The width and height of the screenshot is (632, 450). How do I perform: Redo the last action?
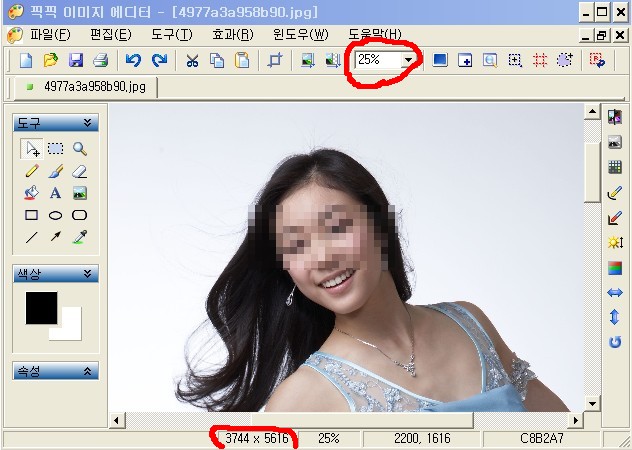[x=160, y=60]
